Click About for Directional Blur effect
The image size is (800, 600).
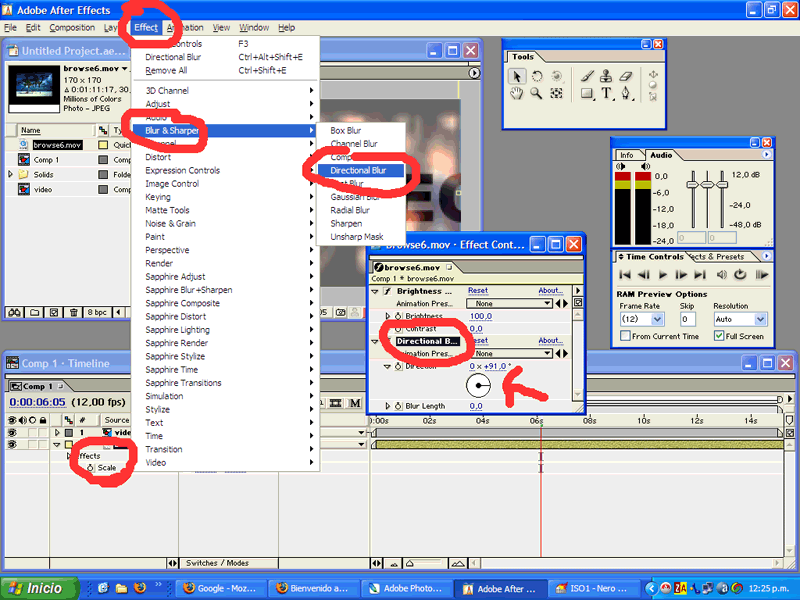551,340
